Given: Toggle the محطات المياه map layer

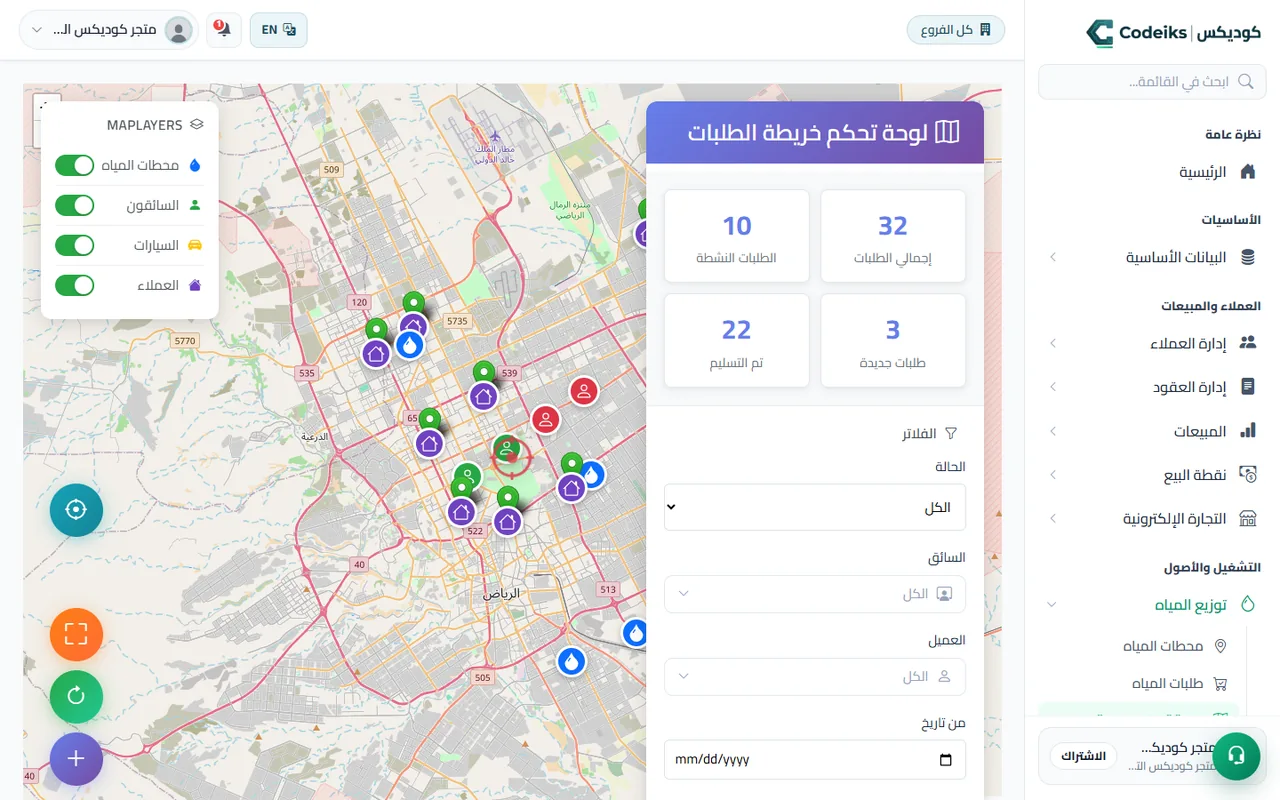Looking at the screenshot, I should click(x=74, y=165).
